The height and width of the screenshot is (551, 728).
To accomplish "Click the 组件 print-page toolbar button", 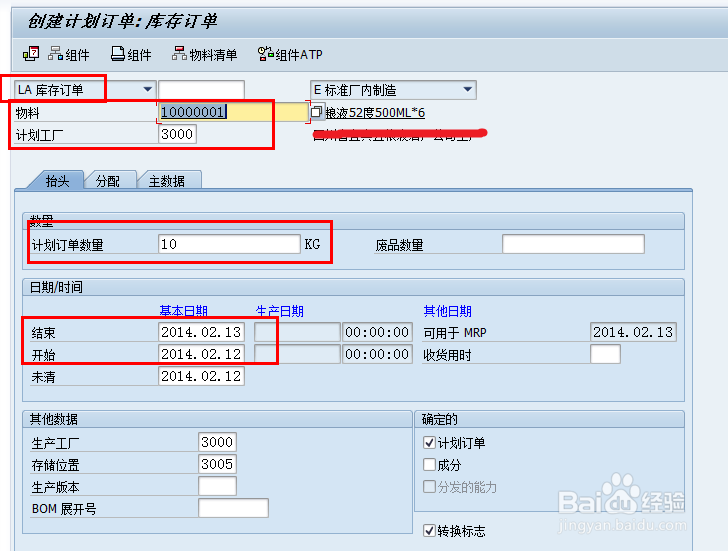I will pos(131,54).
